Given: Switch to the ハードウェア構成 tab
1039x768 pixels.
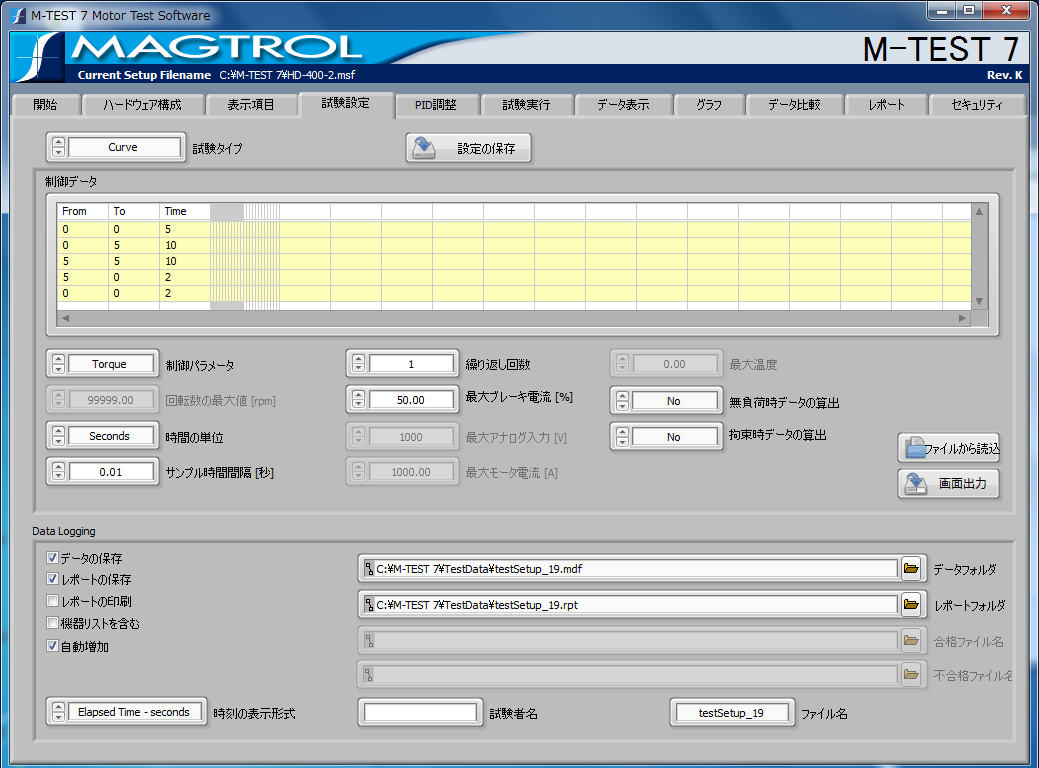Looking at the screenshot, I should click(x=142, y=105).
